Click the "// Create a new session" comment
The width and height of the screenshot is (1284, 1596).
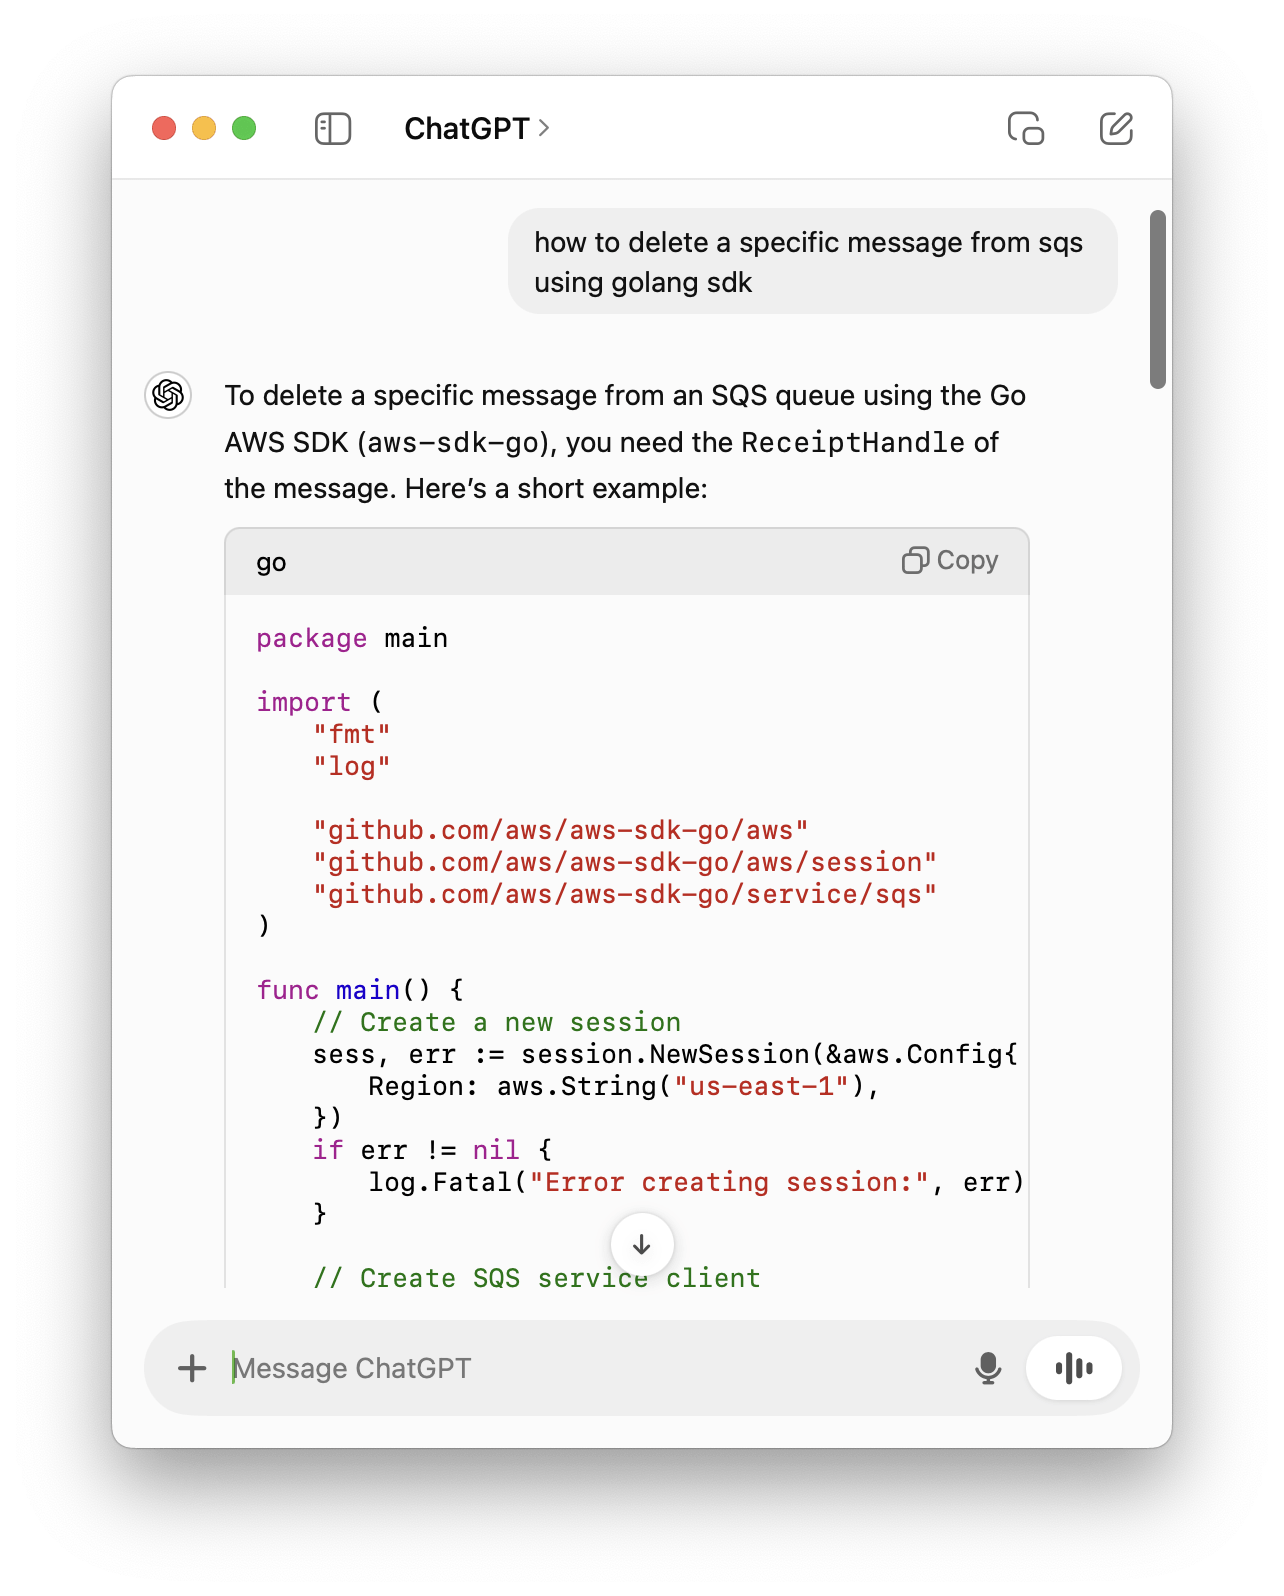497,1022
